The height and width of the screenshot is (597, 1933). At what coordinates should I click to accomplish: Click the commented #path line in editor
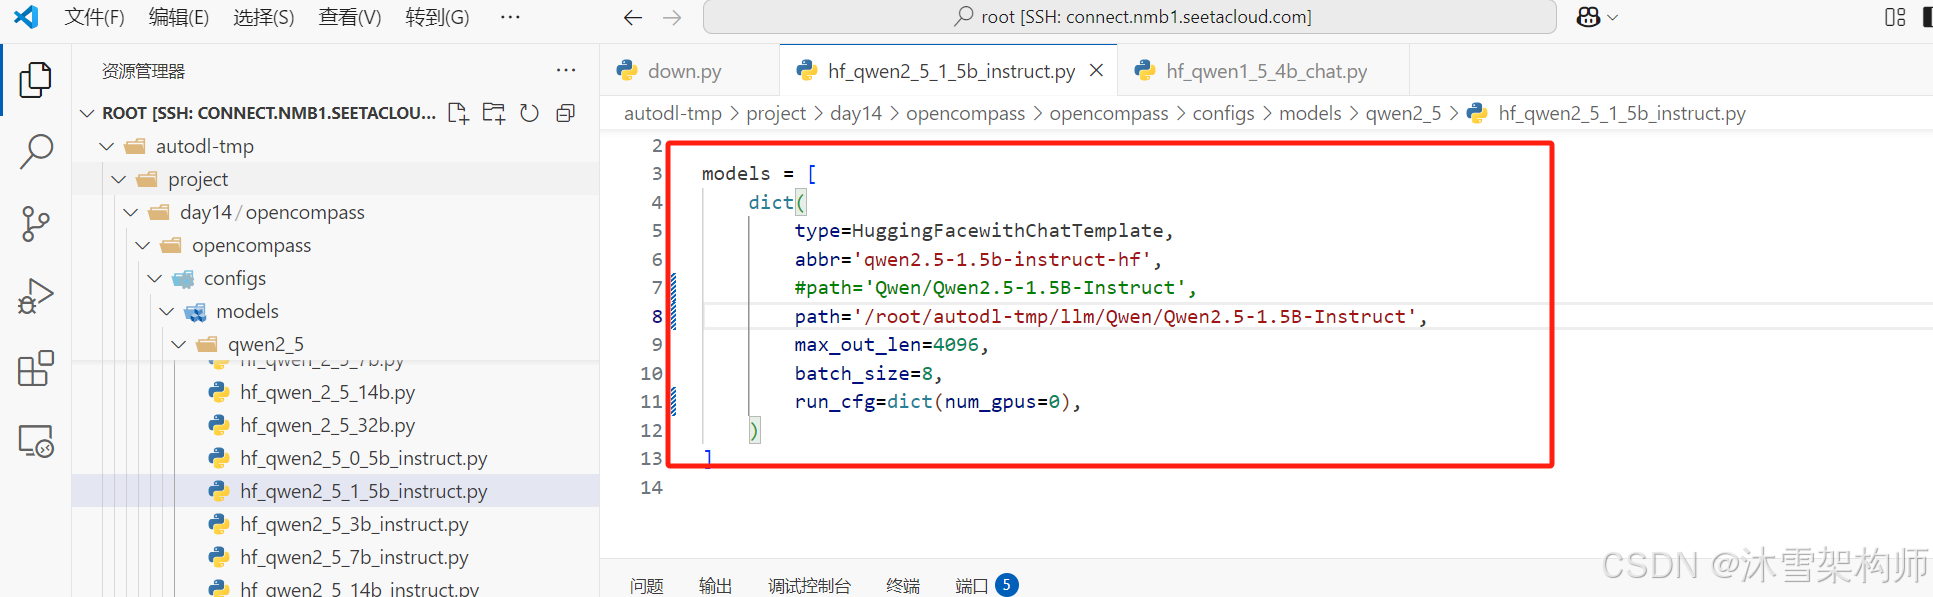point(995,288)
